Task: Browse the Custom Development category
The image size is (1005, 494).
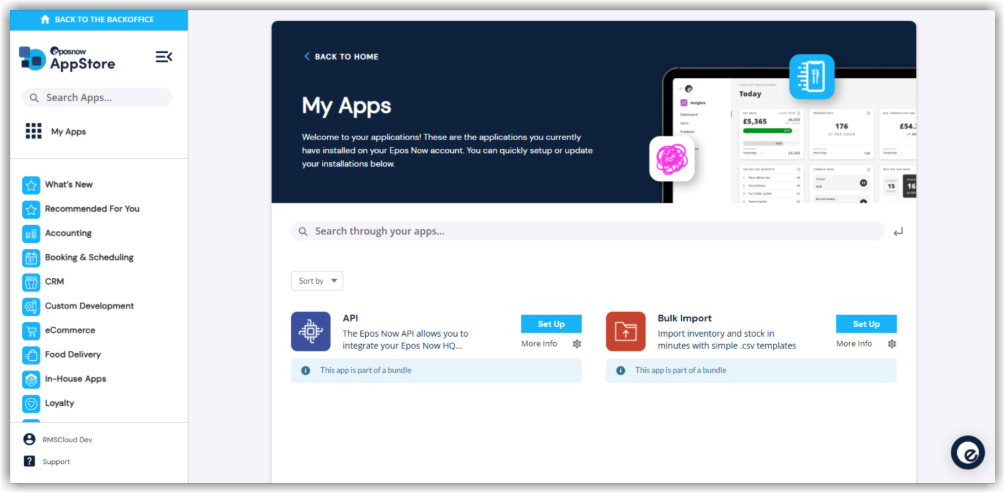Action: [89, 306]
